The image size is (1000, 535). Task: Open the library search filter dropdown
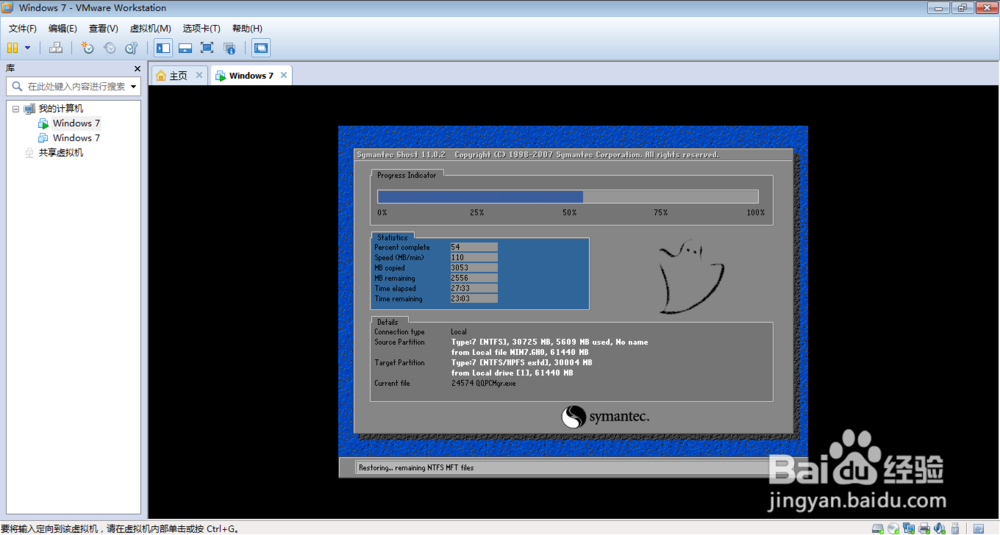tap(133, 87)
